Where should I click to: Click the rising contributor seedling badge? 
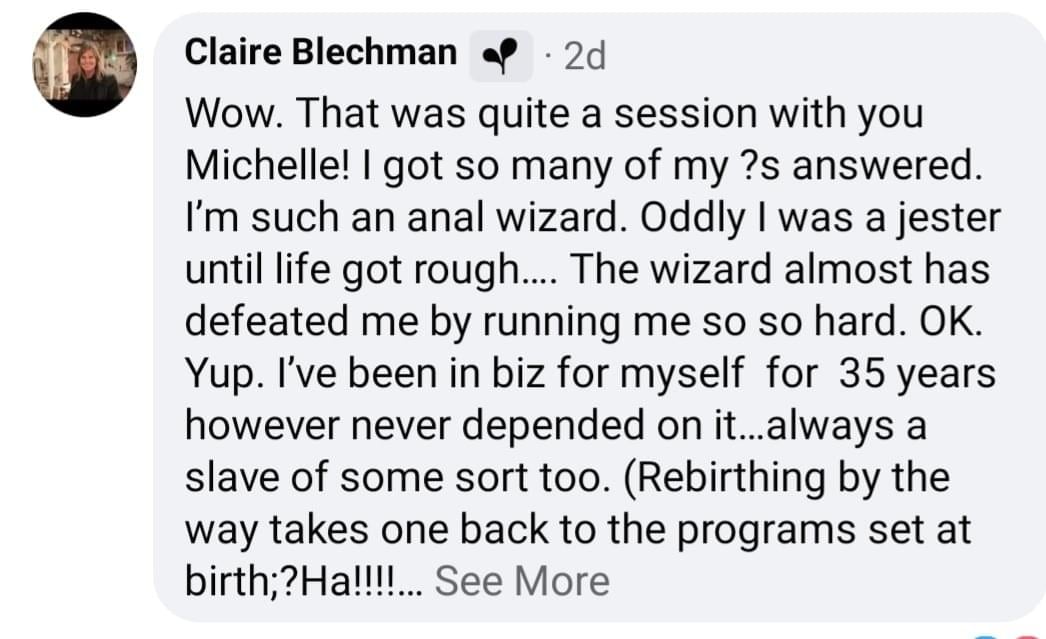502,56
